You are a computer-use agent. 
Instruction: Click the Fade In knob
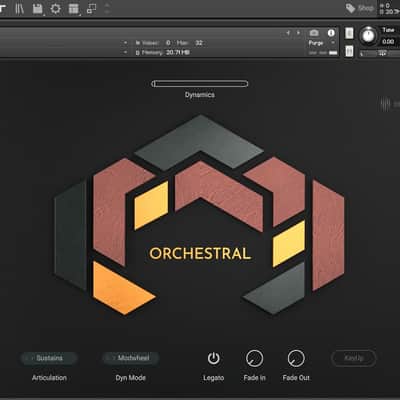pyautogui.click(x=254, y=359)
